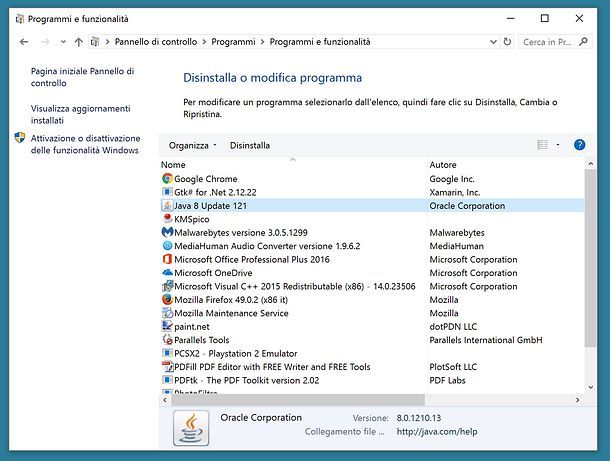Click the PDFill PDF Editor icon
This screenshot has height=461, width=610.
pyautogui.click(x=167, y=366)
